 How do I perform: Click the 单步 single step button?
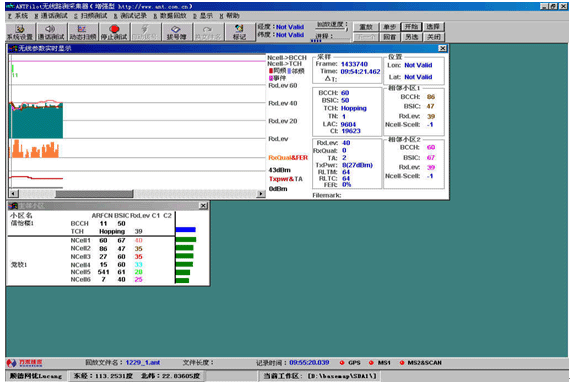click(x=389, y=27)
